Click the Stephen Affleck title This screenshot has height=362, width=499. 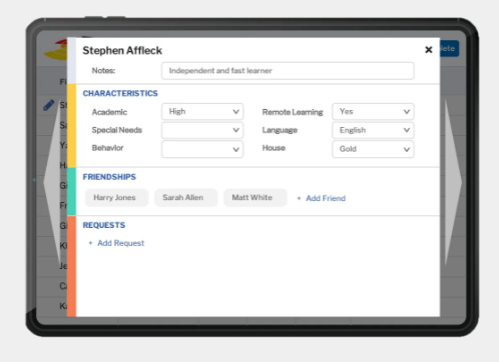pos(122,51)
